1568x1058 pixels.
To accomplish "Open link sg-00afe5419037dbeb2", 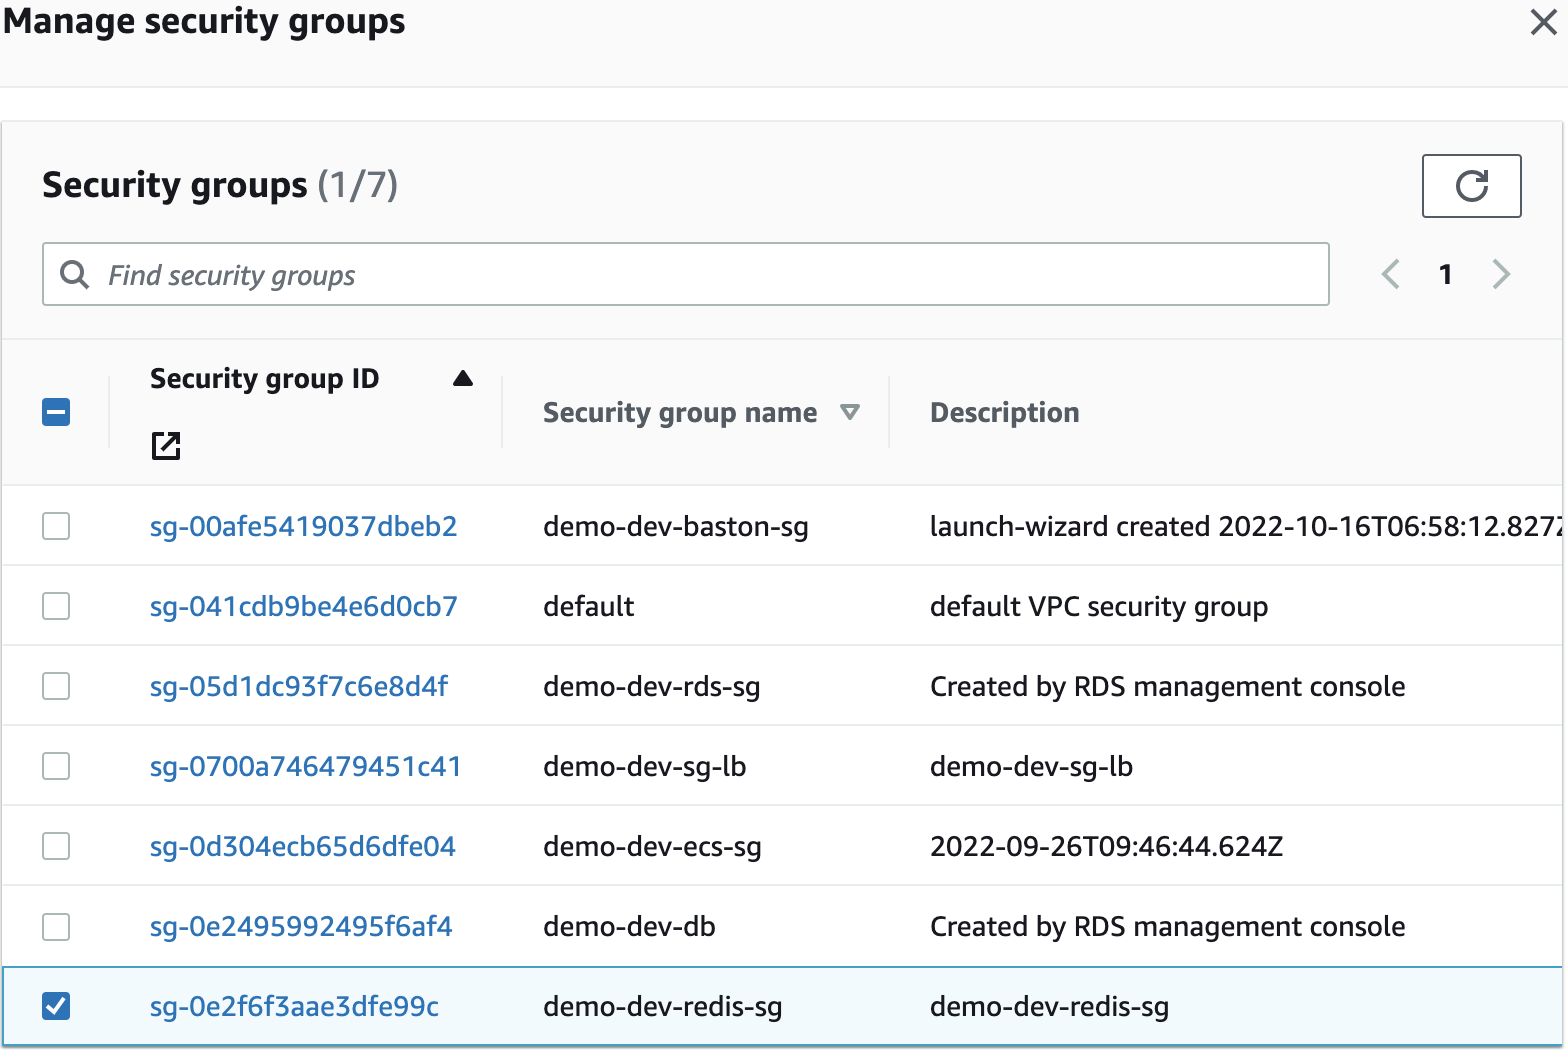I will (303, 526).
